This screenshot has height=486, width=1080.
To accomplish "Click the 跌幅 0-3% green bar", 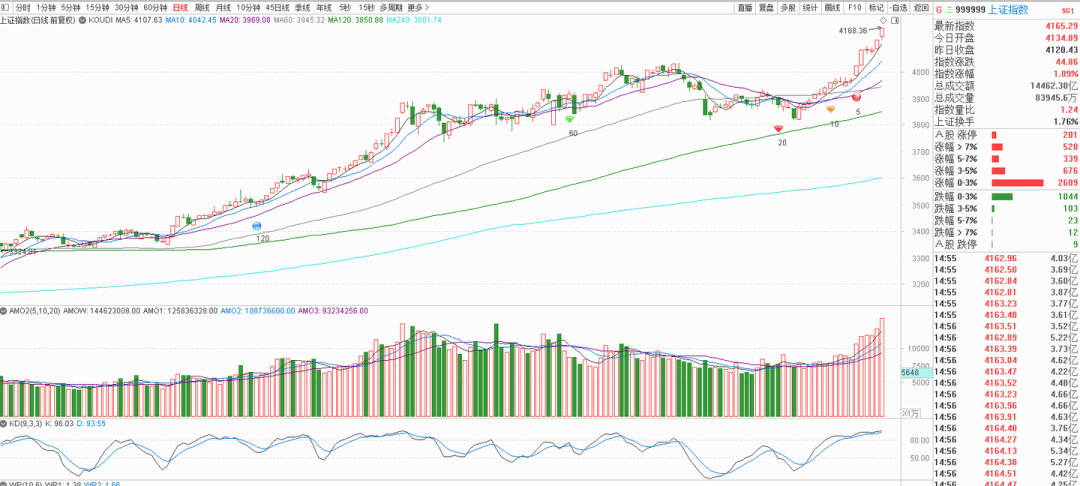I will tap(1002, 197).
